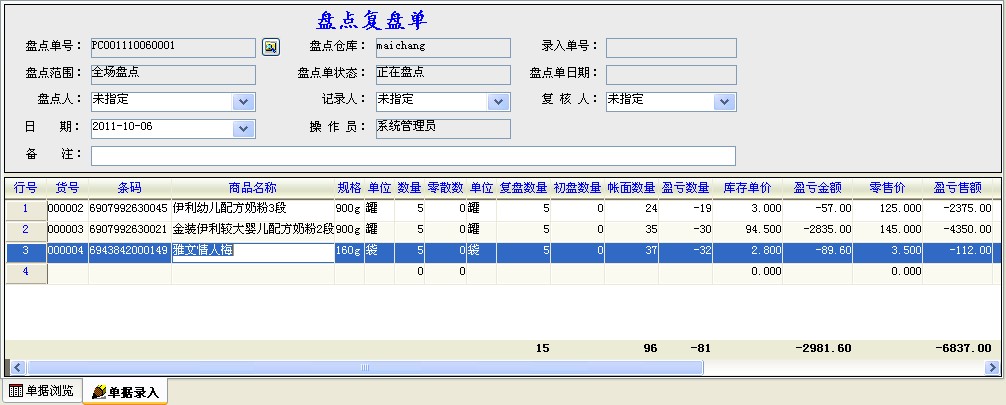Expand the 记录人 dropdown list

498,102
